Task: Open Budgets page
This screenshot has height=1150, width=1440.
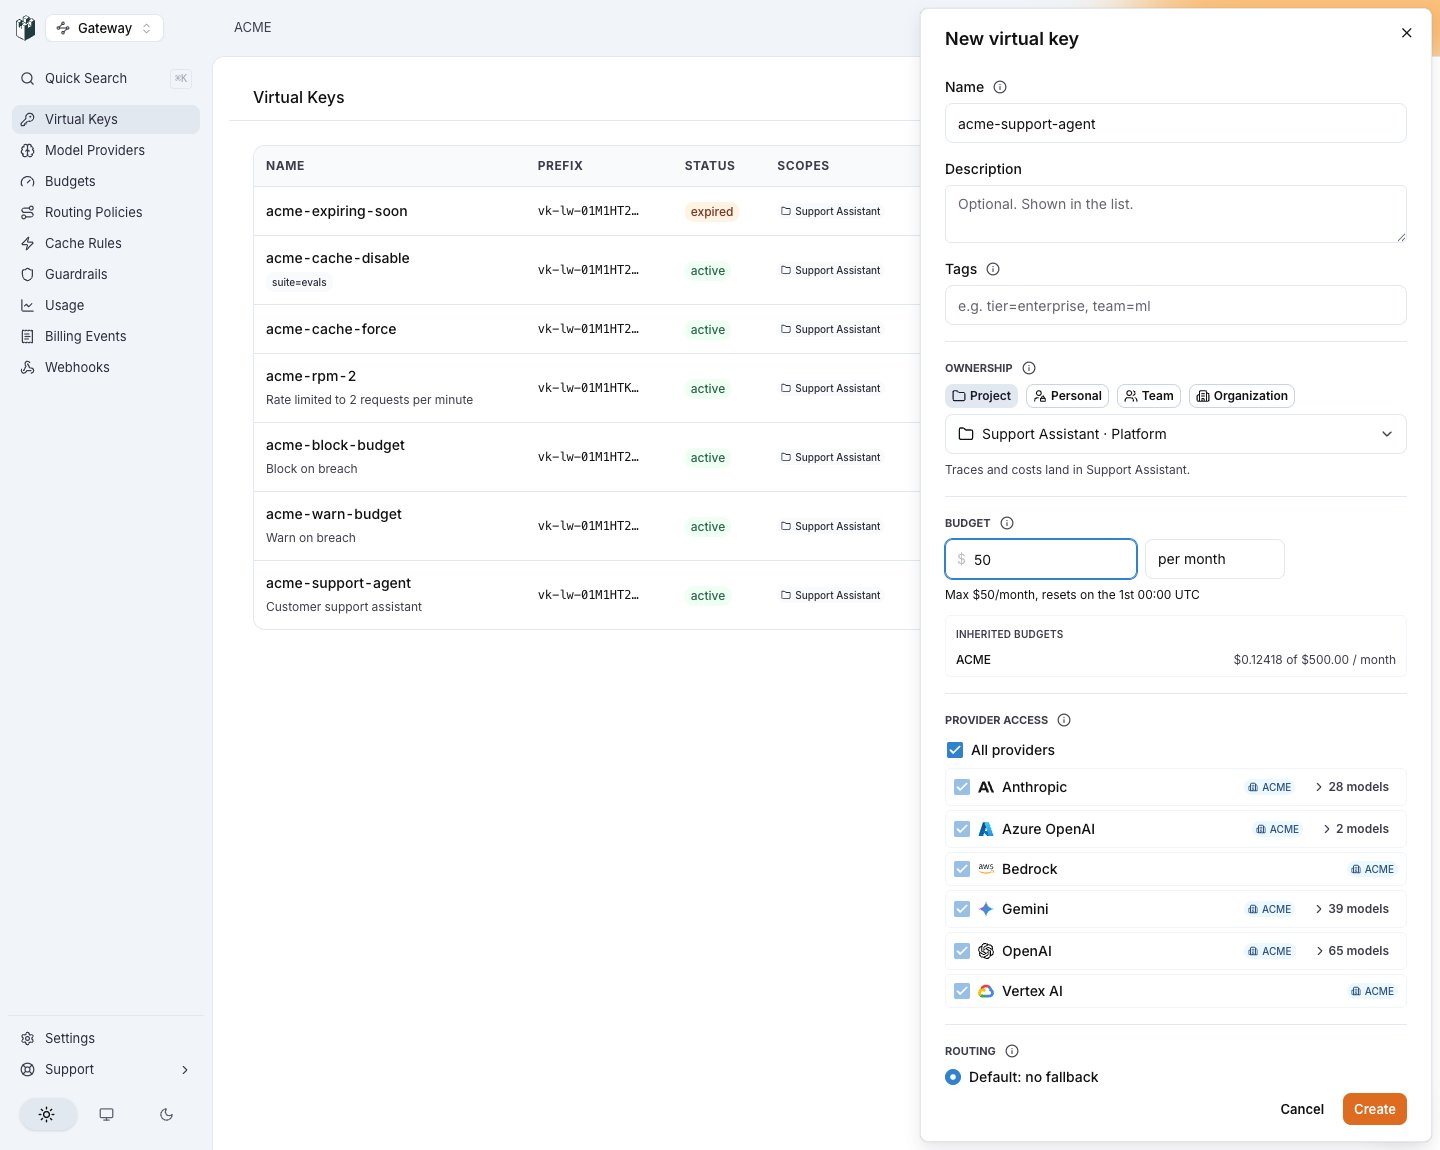Action: tap(106, 181)
